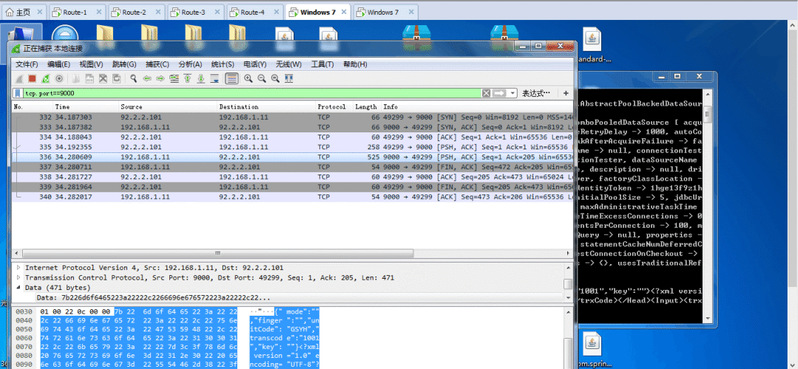
Task: Click the 表达式… expression button
Action: (536, 93)
